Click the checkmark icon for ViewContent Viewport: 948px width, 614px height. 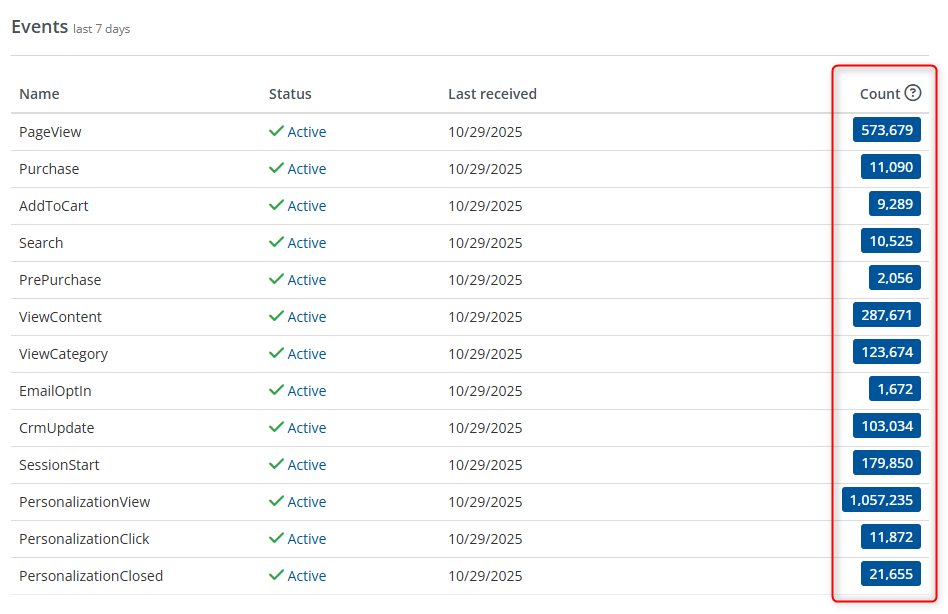(x=276, y=316)
